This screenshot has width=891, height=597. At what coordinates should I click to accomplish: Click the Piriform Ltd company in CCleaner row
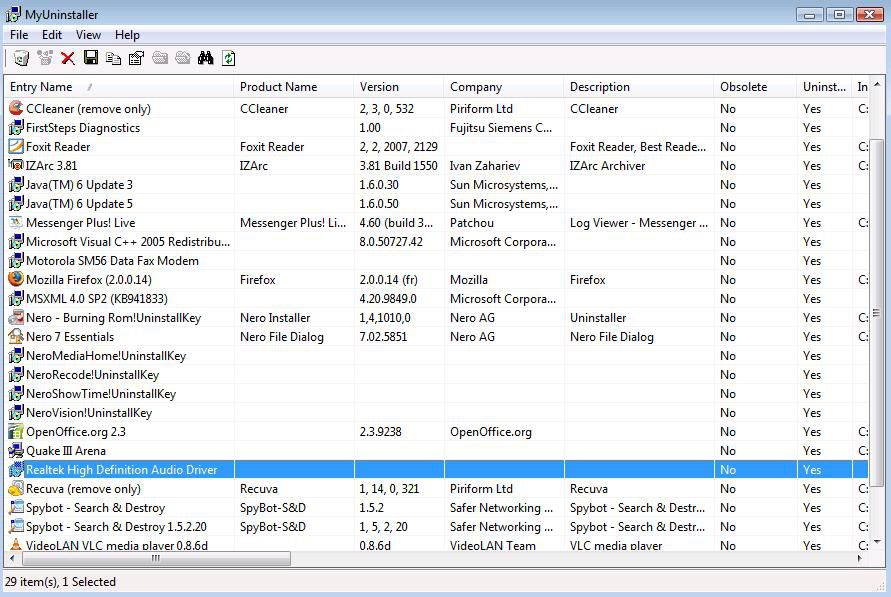pyautogui.click(x=481, y=108)
